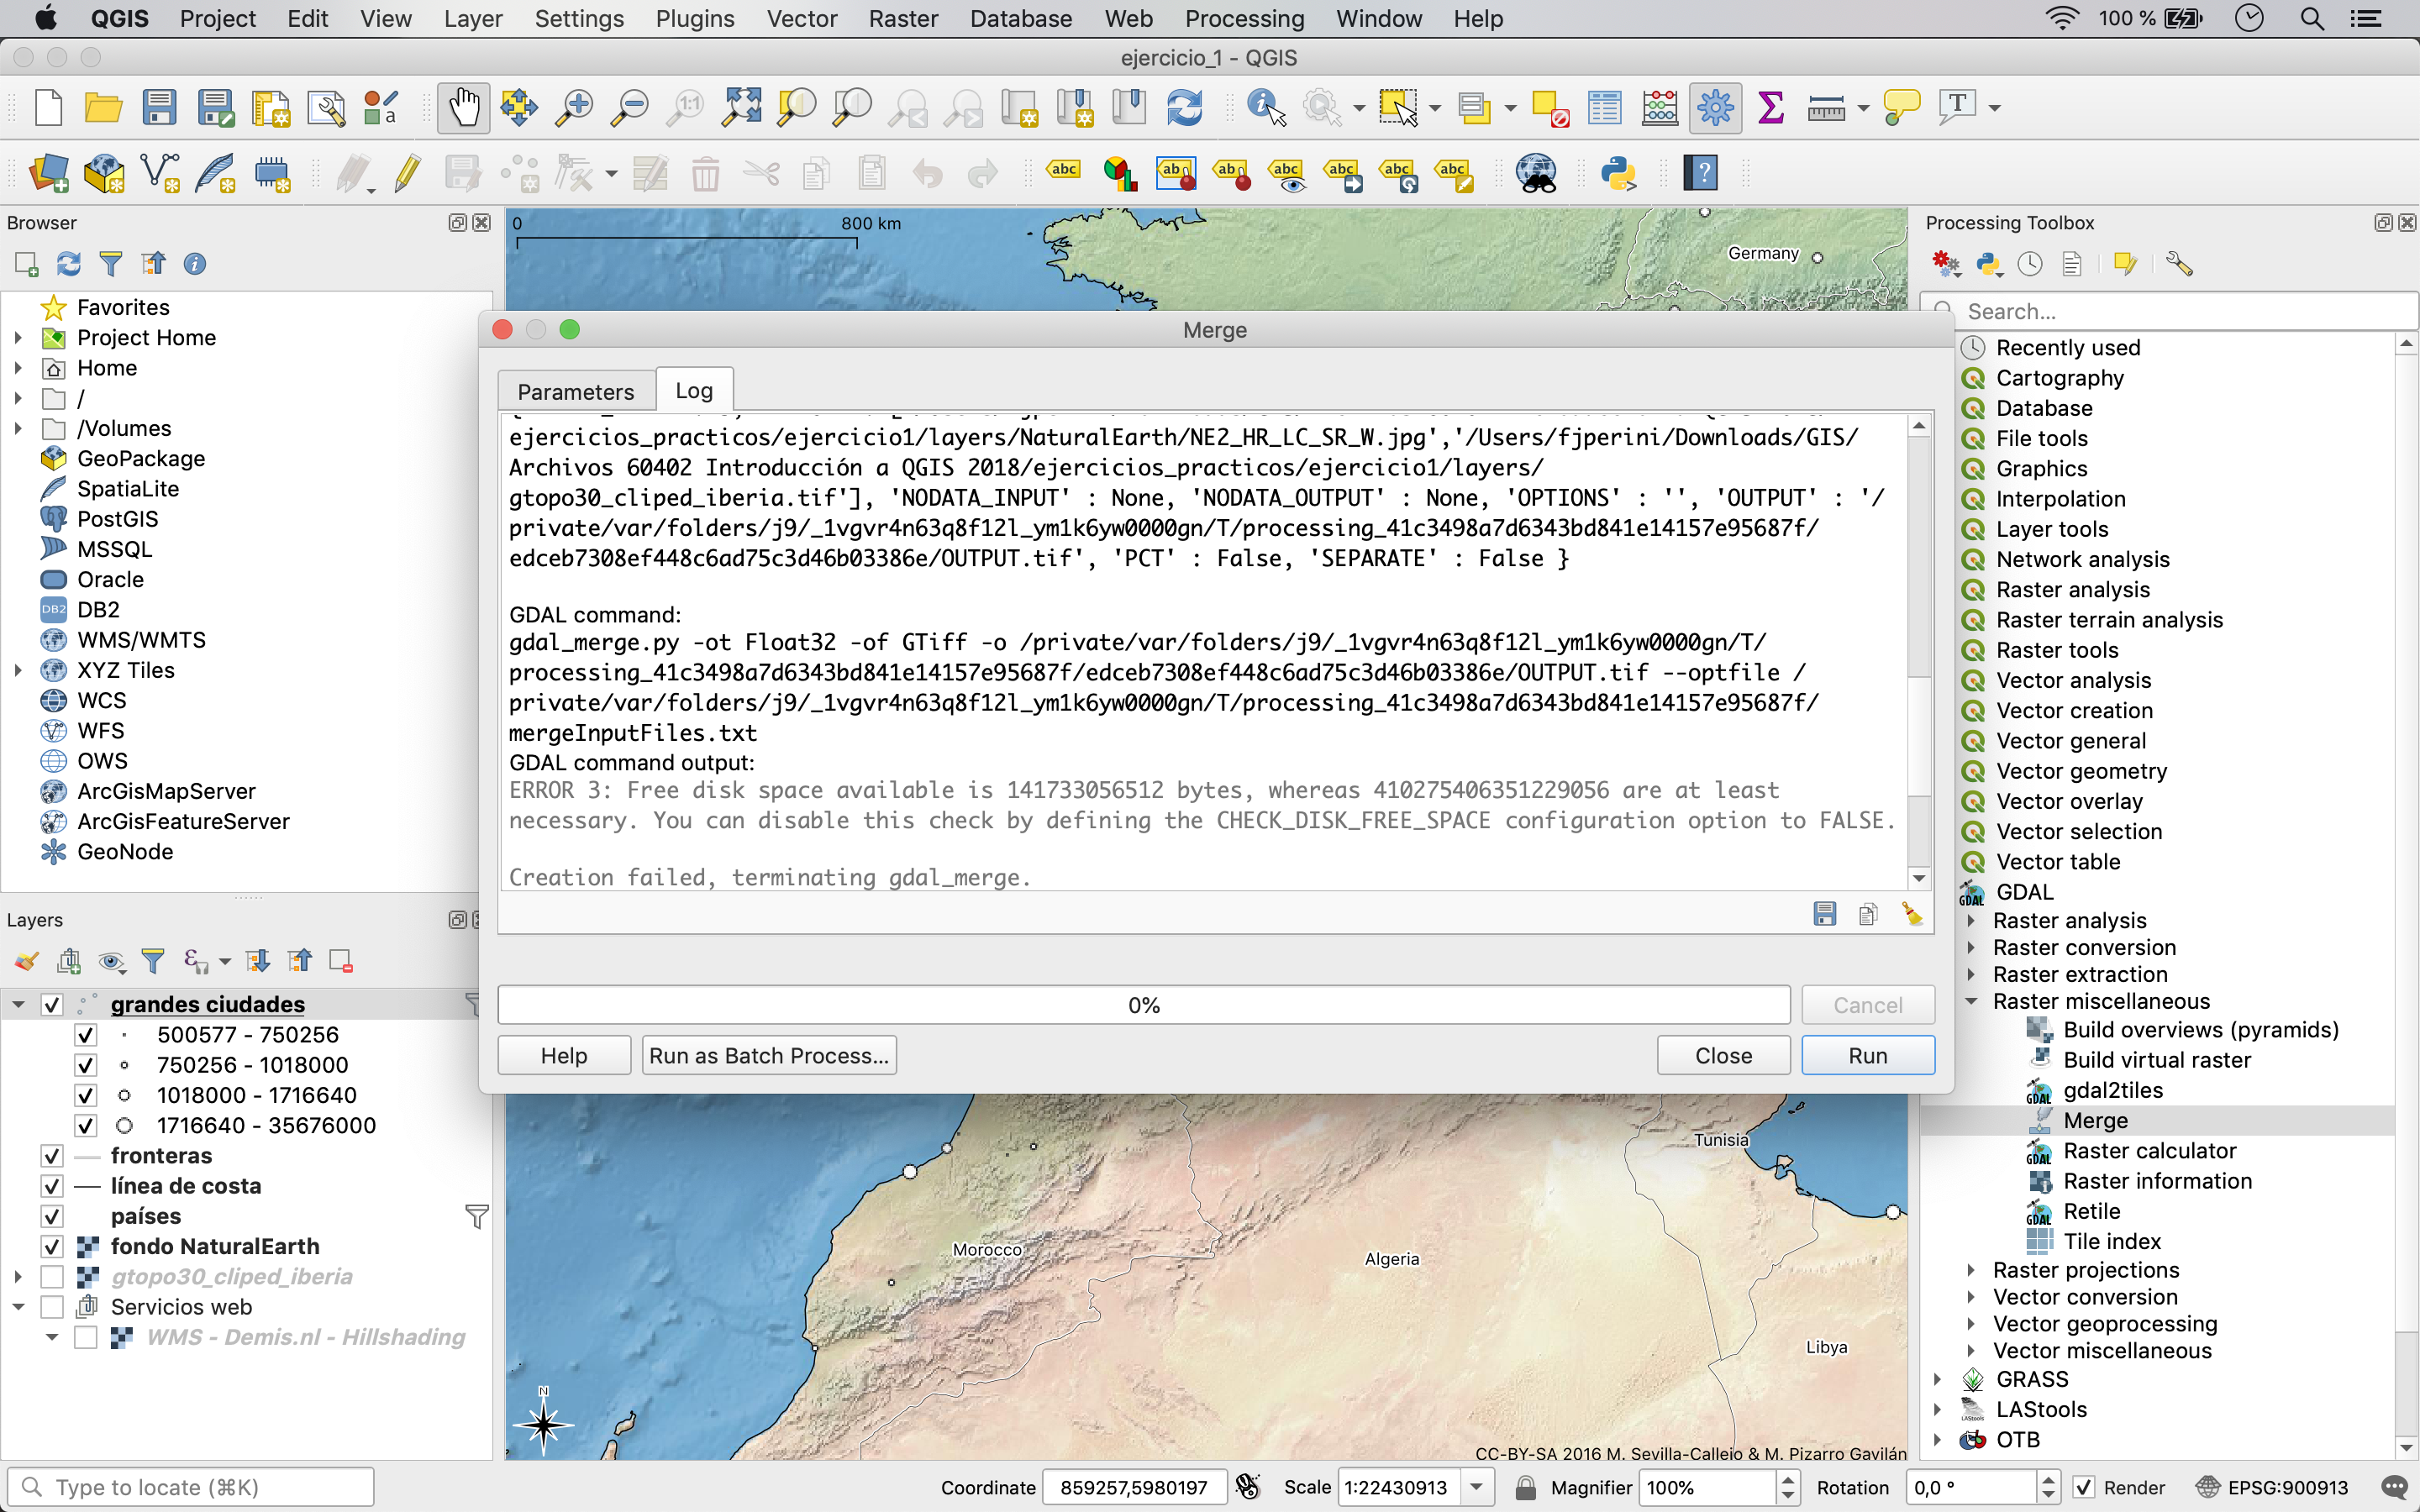Screen dimensions: 2420x1512
Task: Open the Python Console icon
Action: (1618, 173)
